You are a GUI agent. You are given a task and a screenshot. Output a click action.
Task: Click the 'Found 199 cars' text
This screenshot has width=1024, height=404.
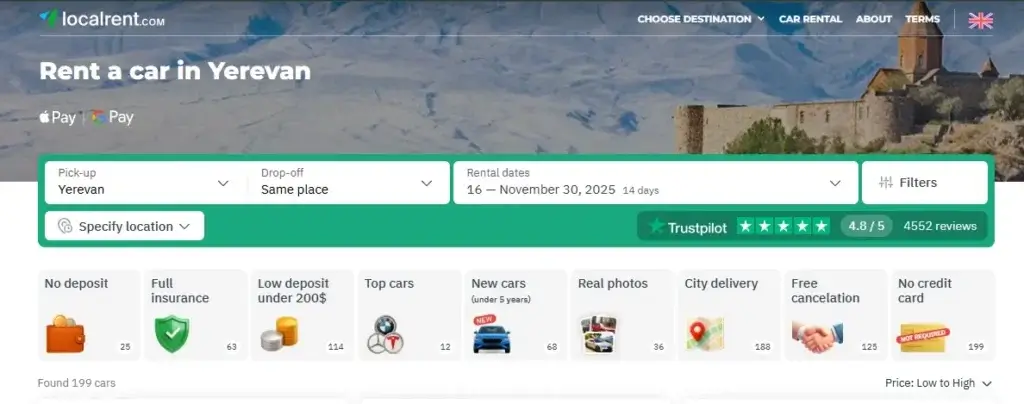coord(76,383)
